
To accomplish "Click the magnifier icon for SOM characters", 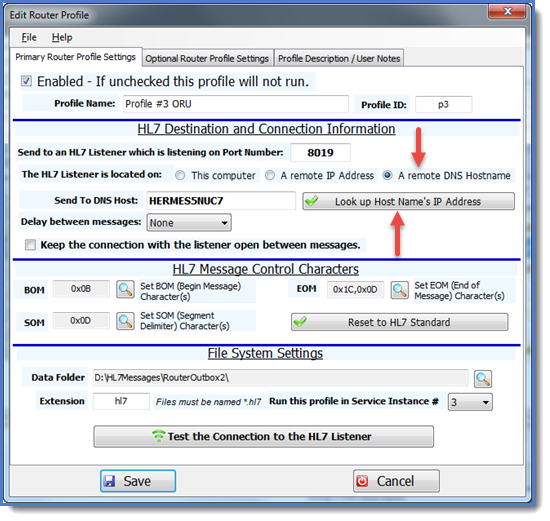I will 125,321.
